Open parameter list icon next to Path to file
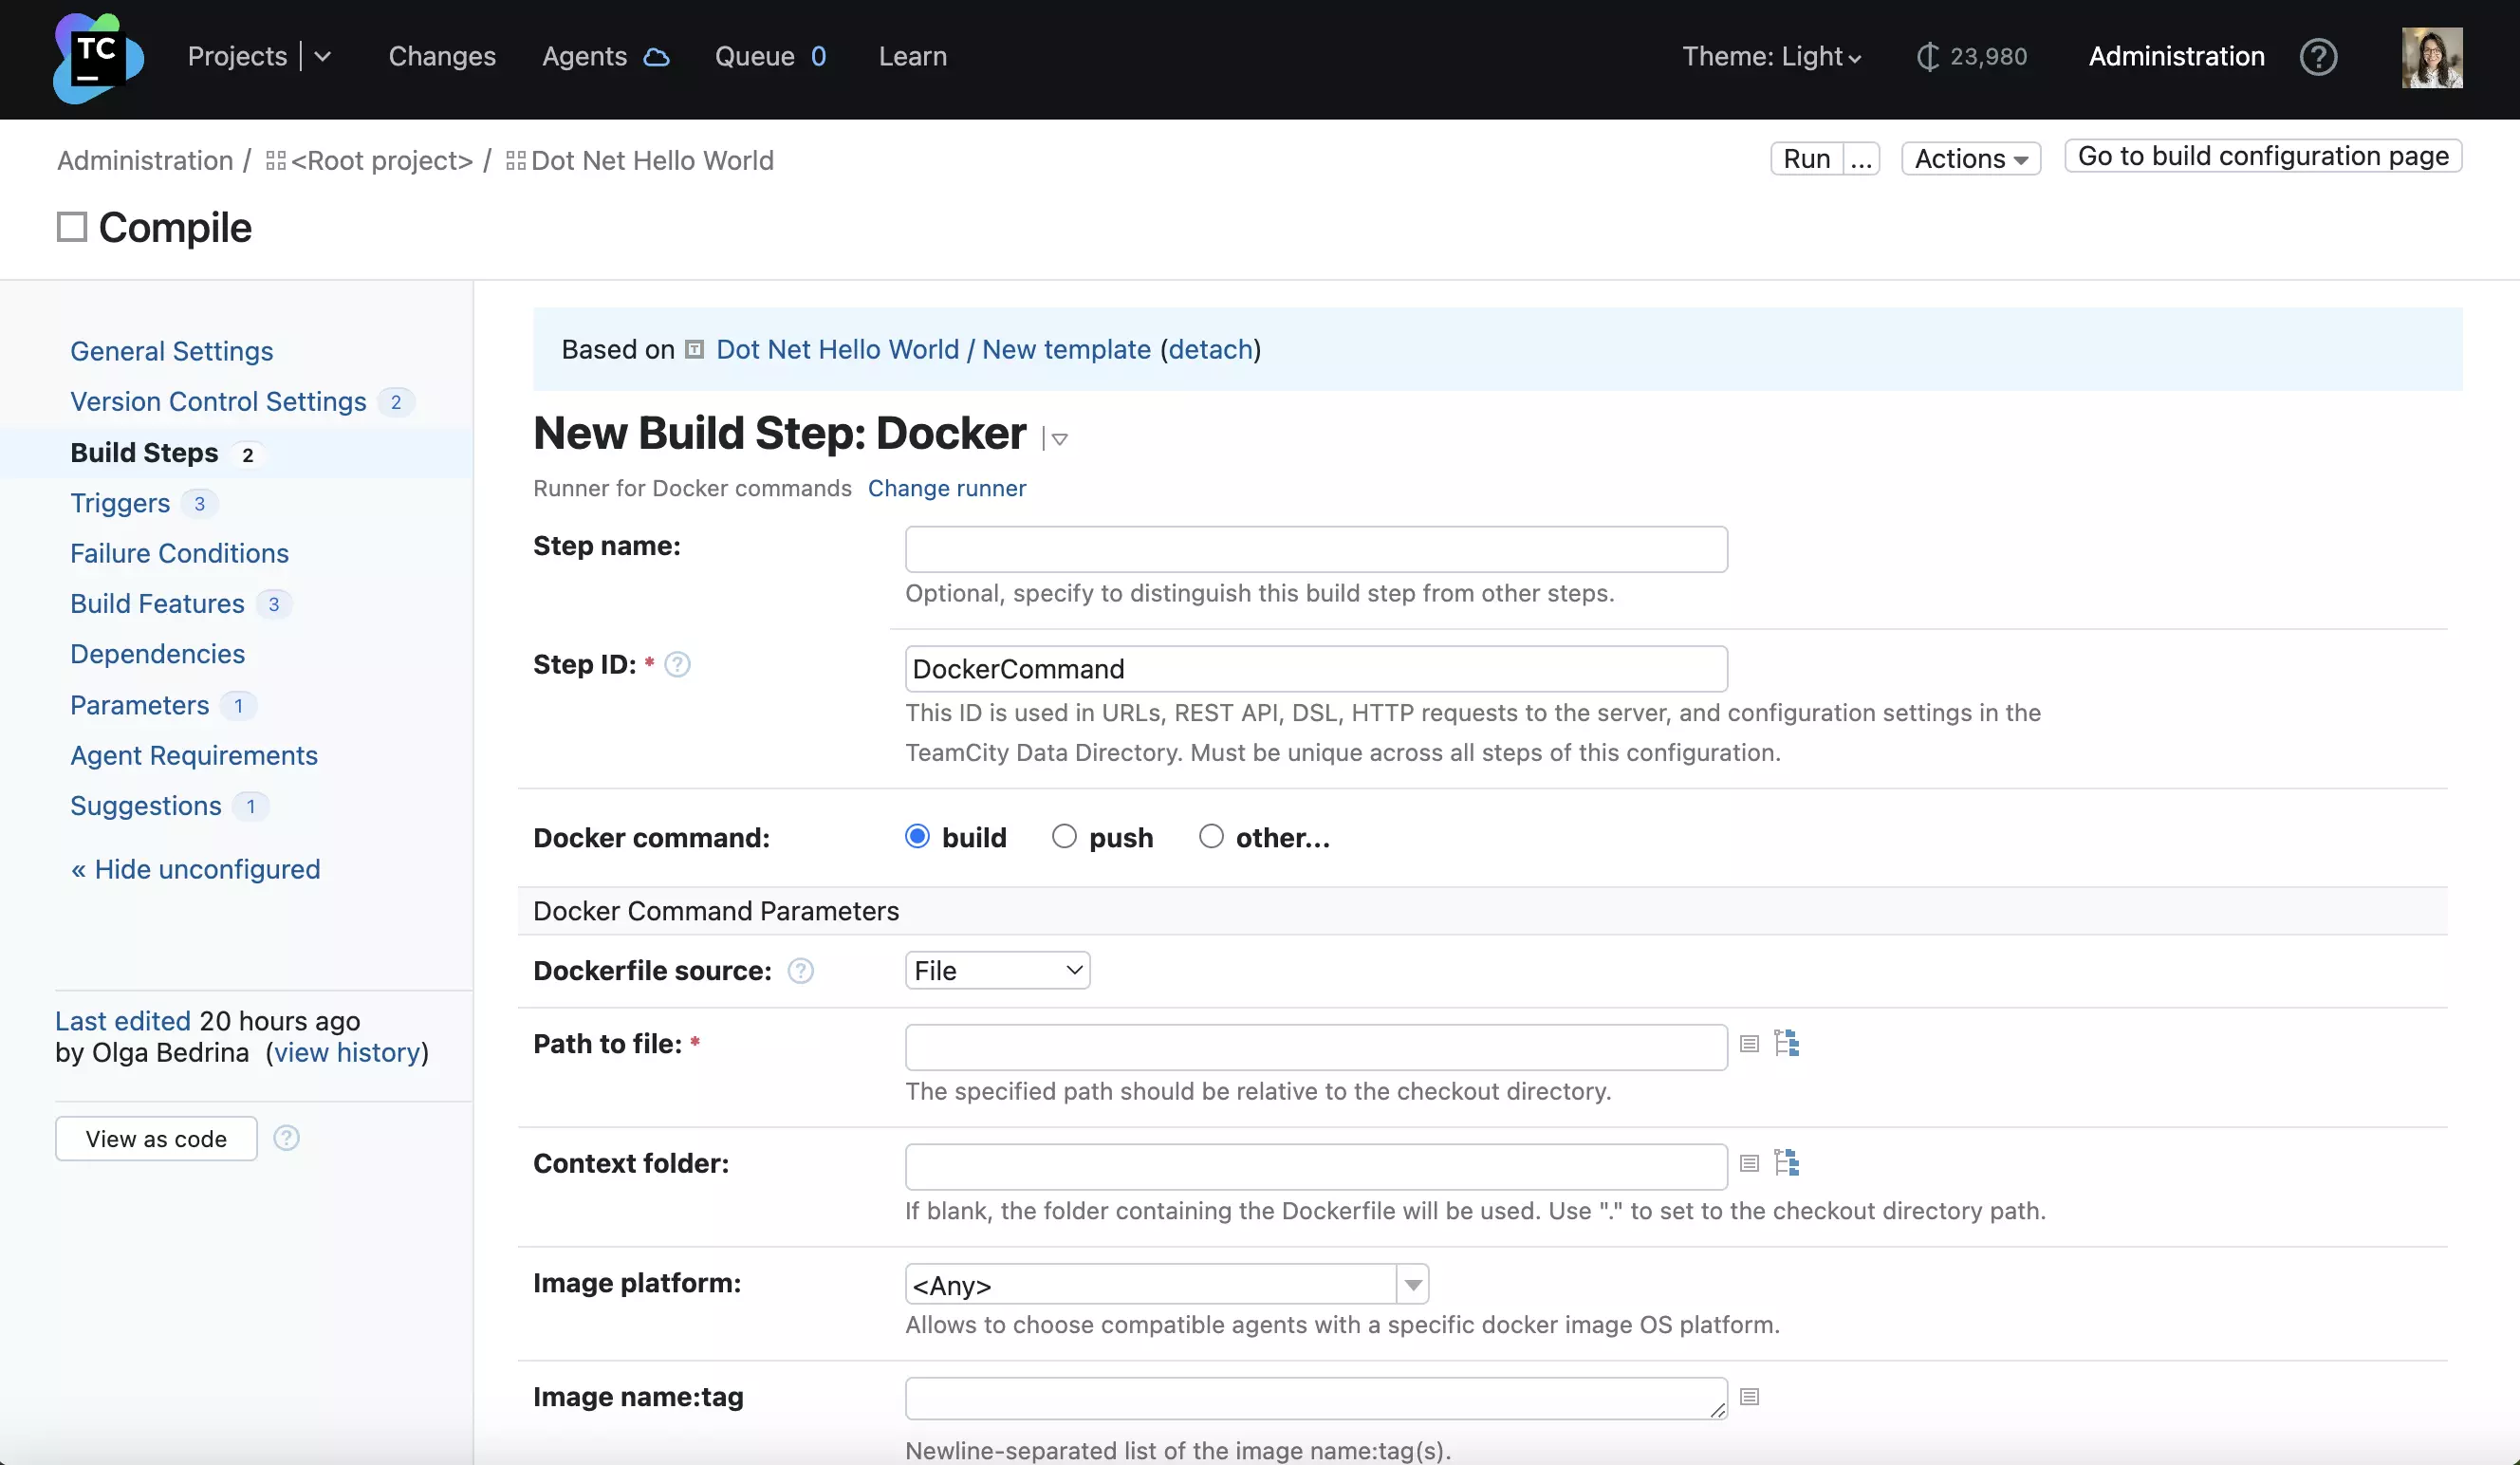Image resolution: width=2520 pixels, height=1465 pixels. [1749, 1044]
